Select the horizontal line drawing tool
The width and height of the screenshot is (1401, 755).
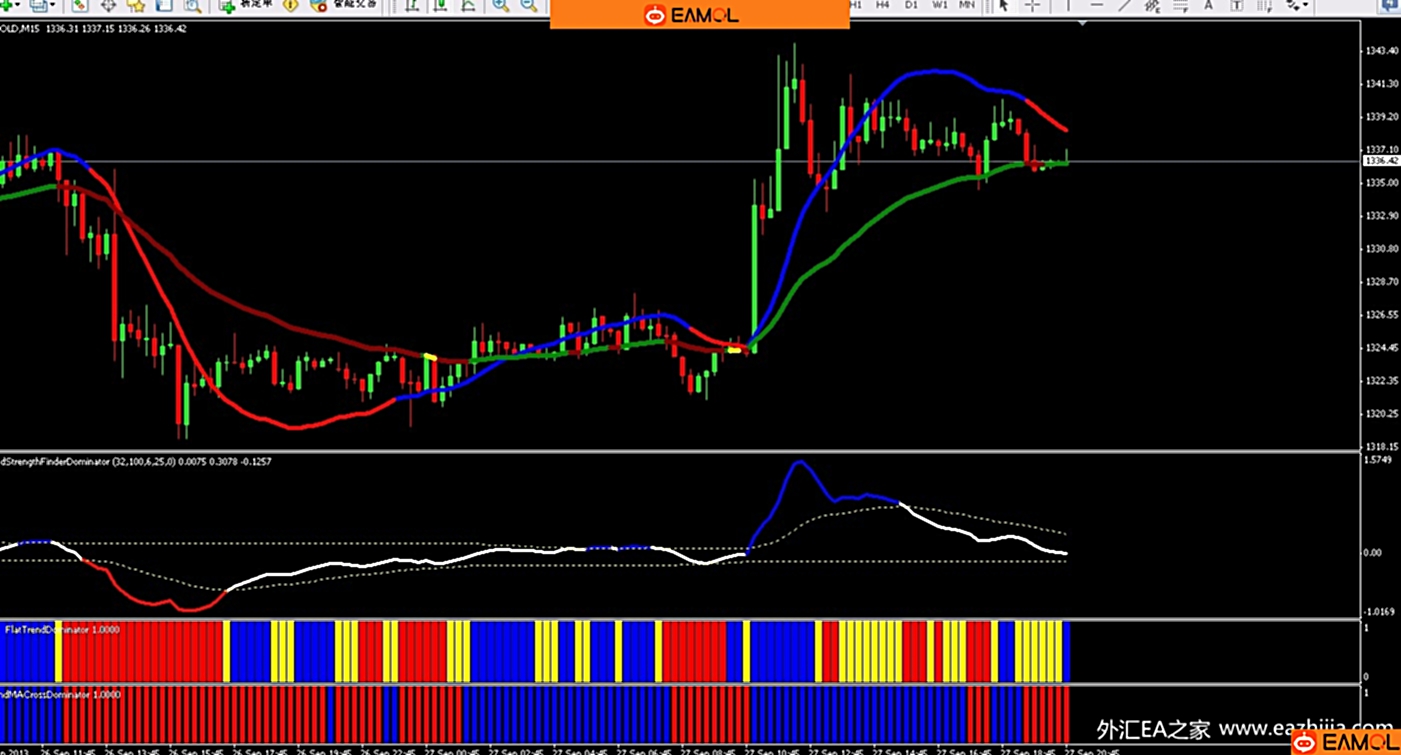coord(1097,5)
